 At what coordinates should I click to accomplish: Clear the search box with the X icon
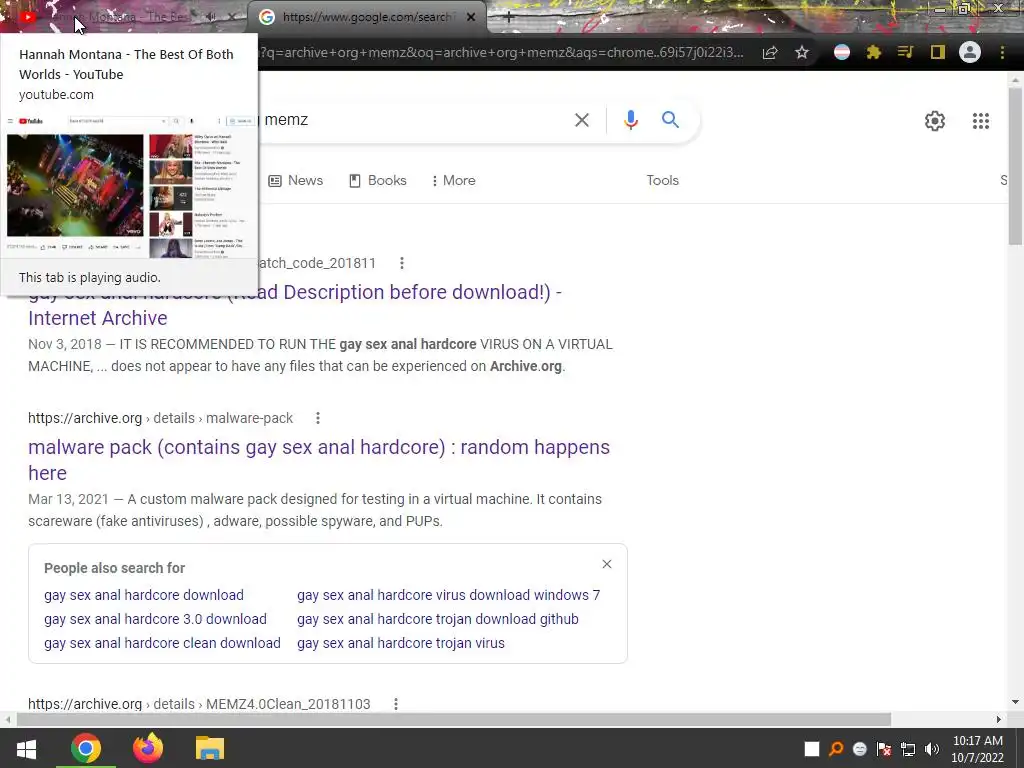coord(581,120)
